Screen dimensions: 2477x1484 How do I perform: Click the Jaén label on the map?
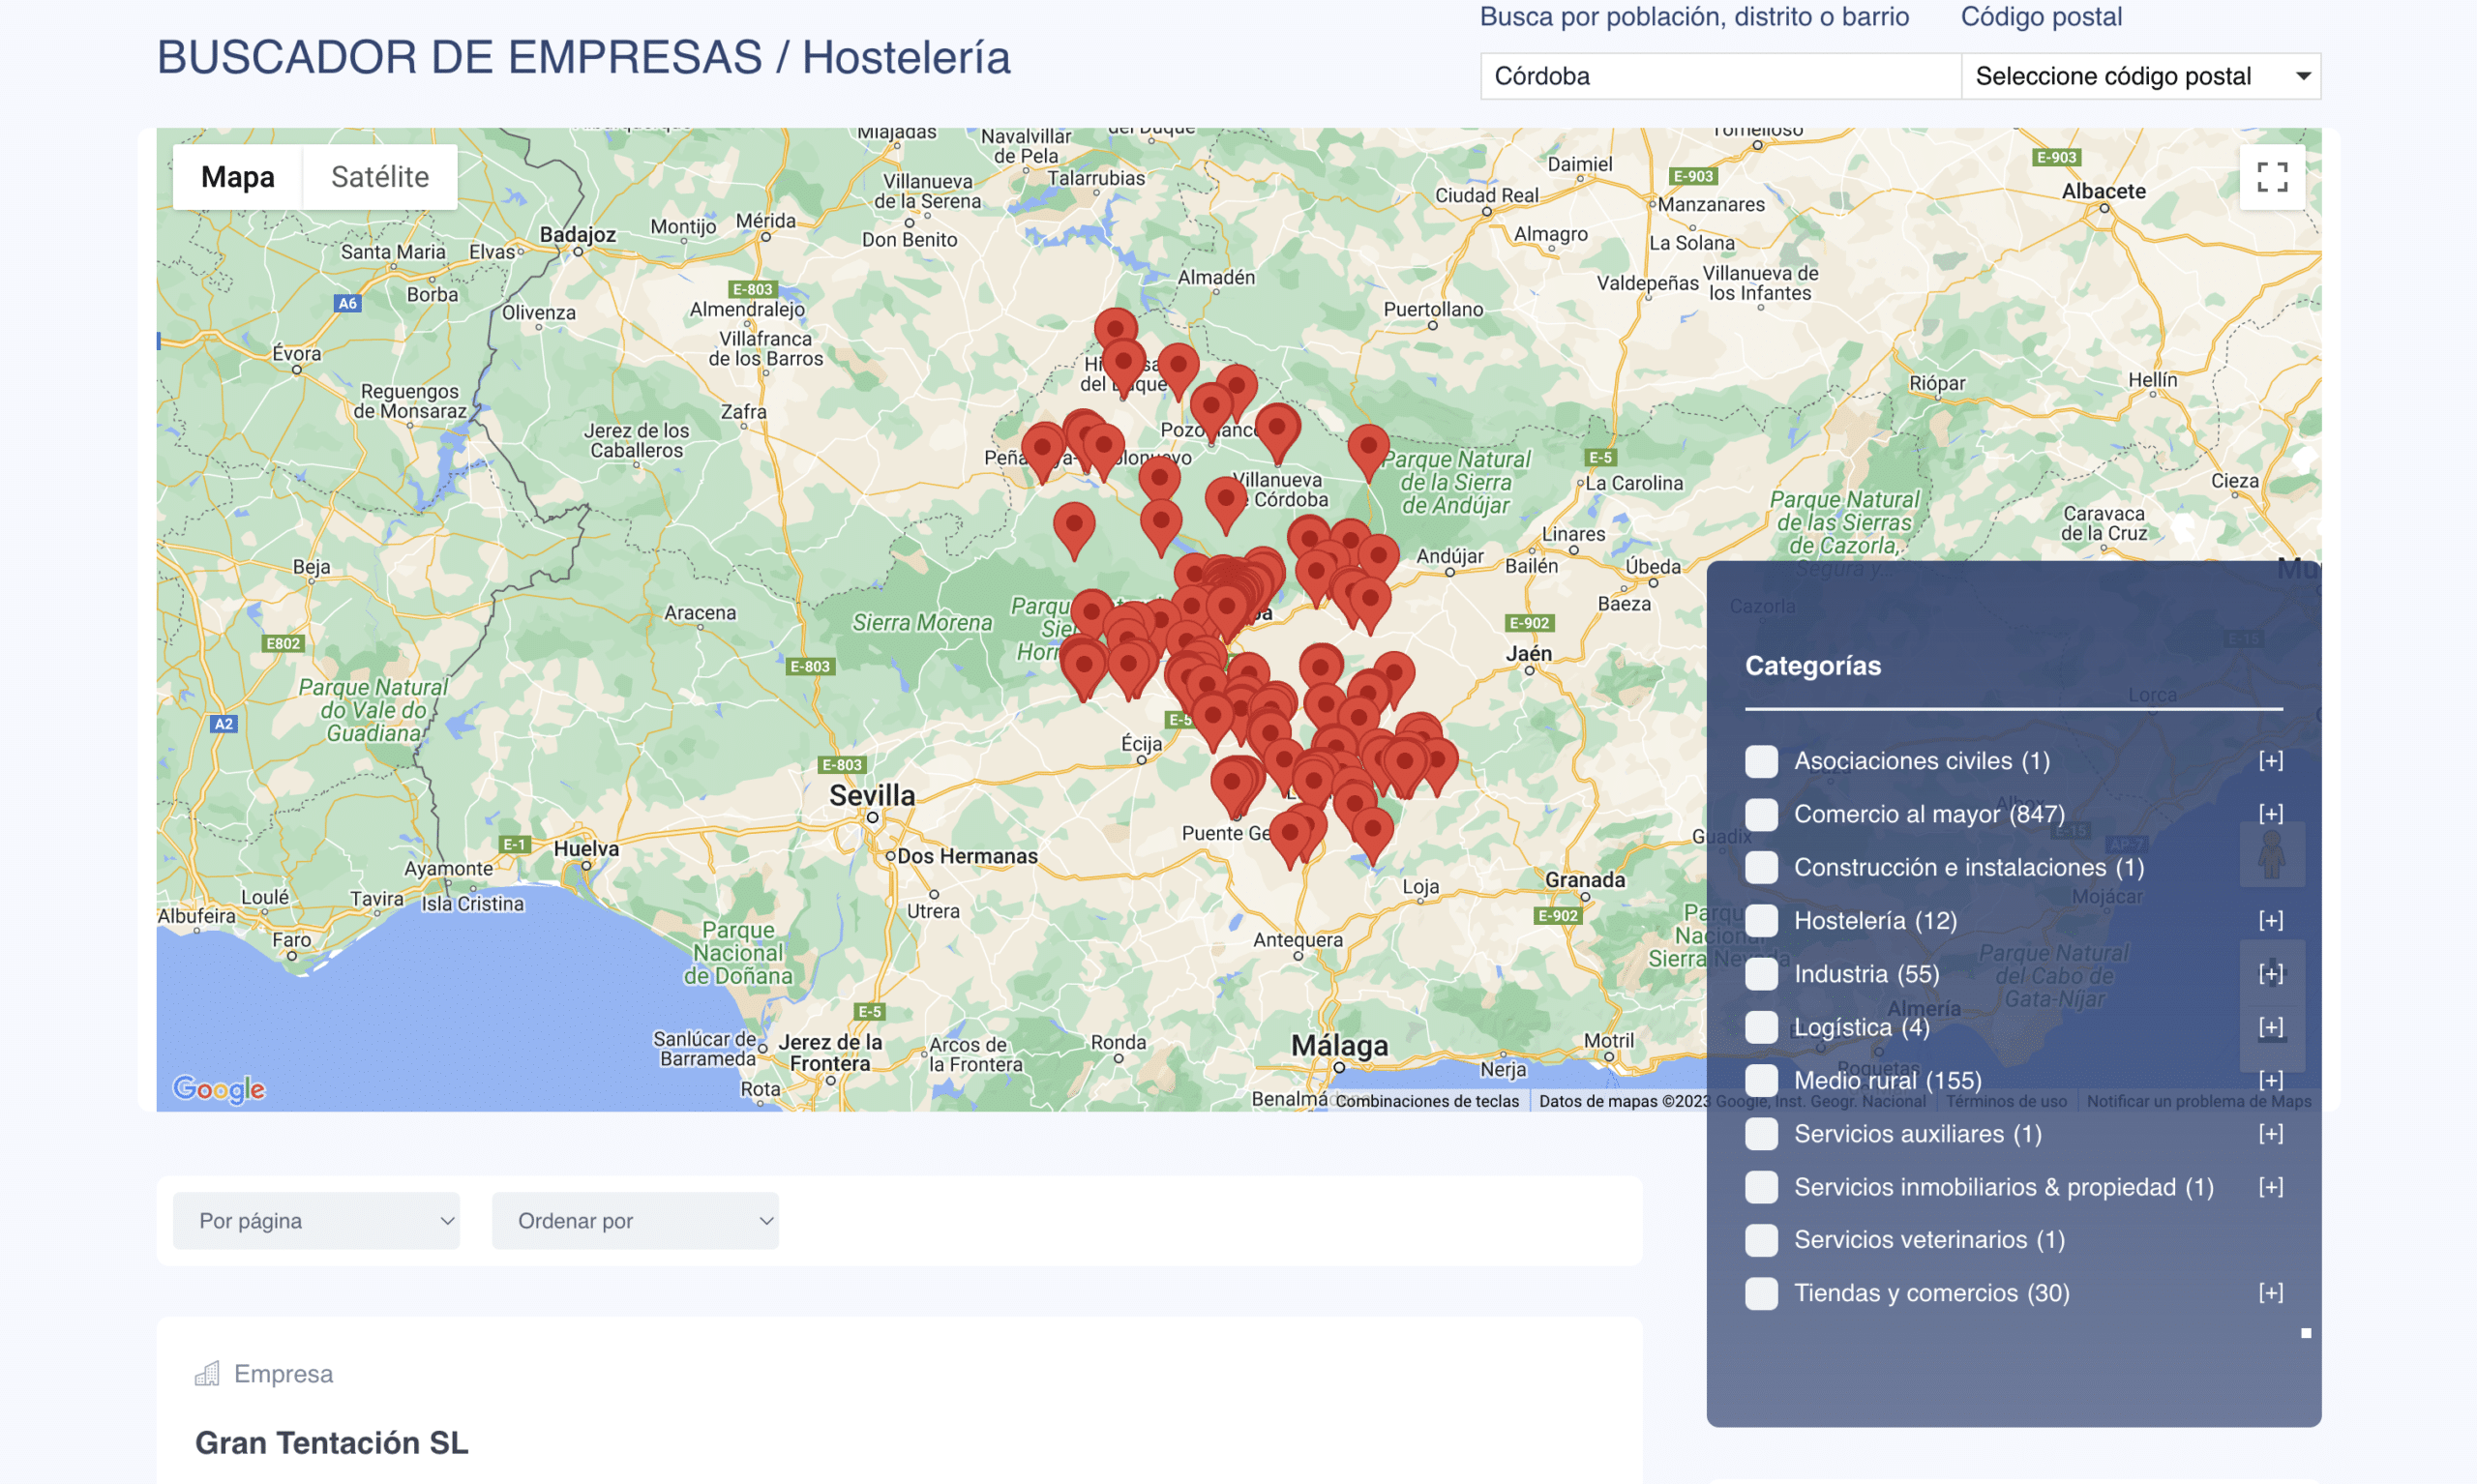click(1529, 653)
